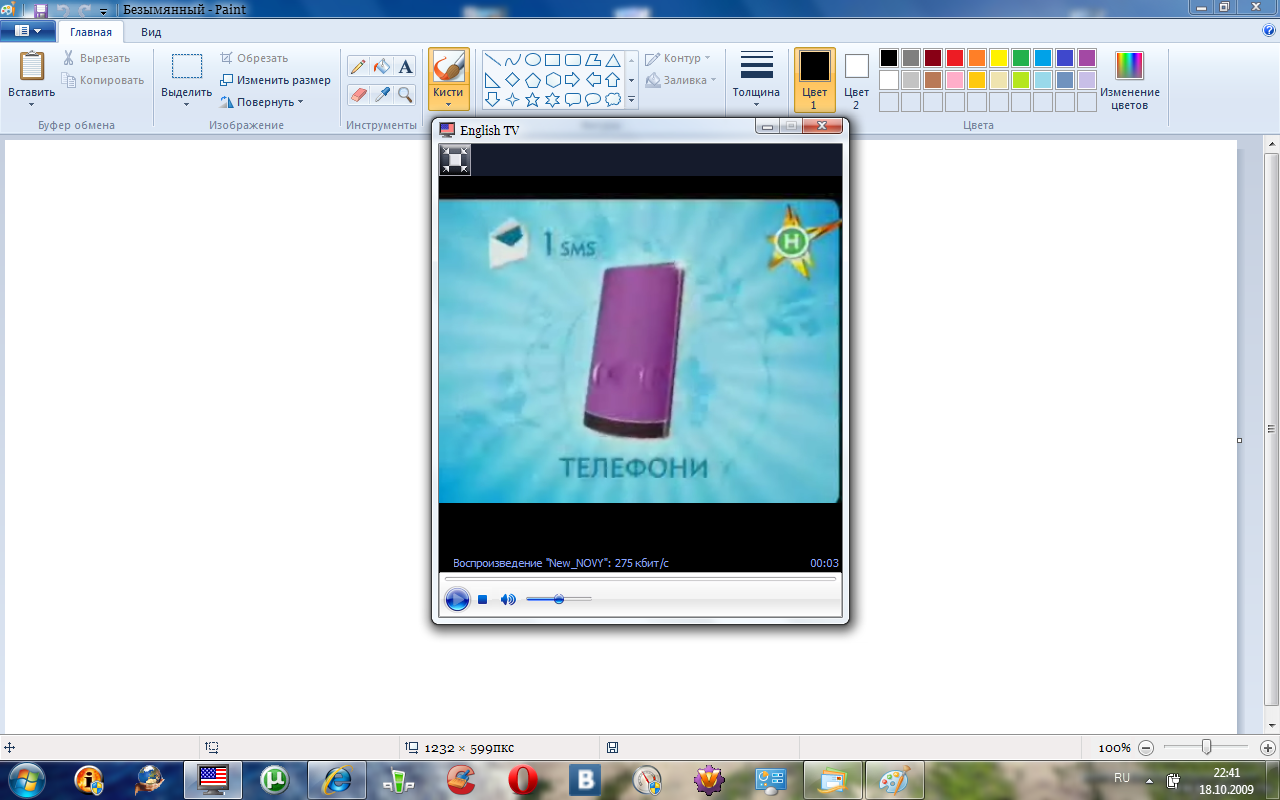
Task: Click Изменить размер button
Action: (x=275, y=80)
